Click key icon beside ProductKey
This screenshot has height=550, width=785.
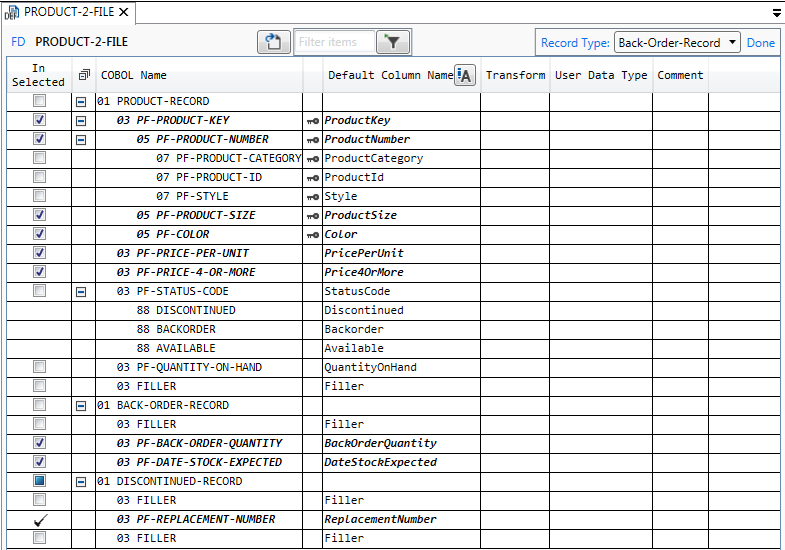click(x=313, y=121)
